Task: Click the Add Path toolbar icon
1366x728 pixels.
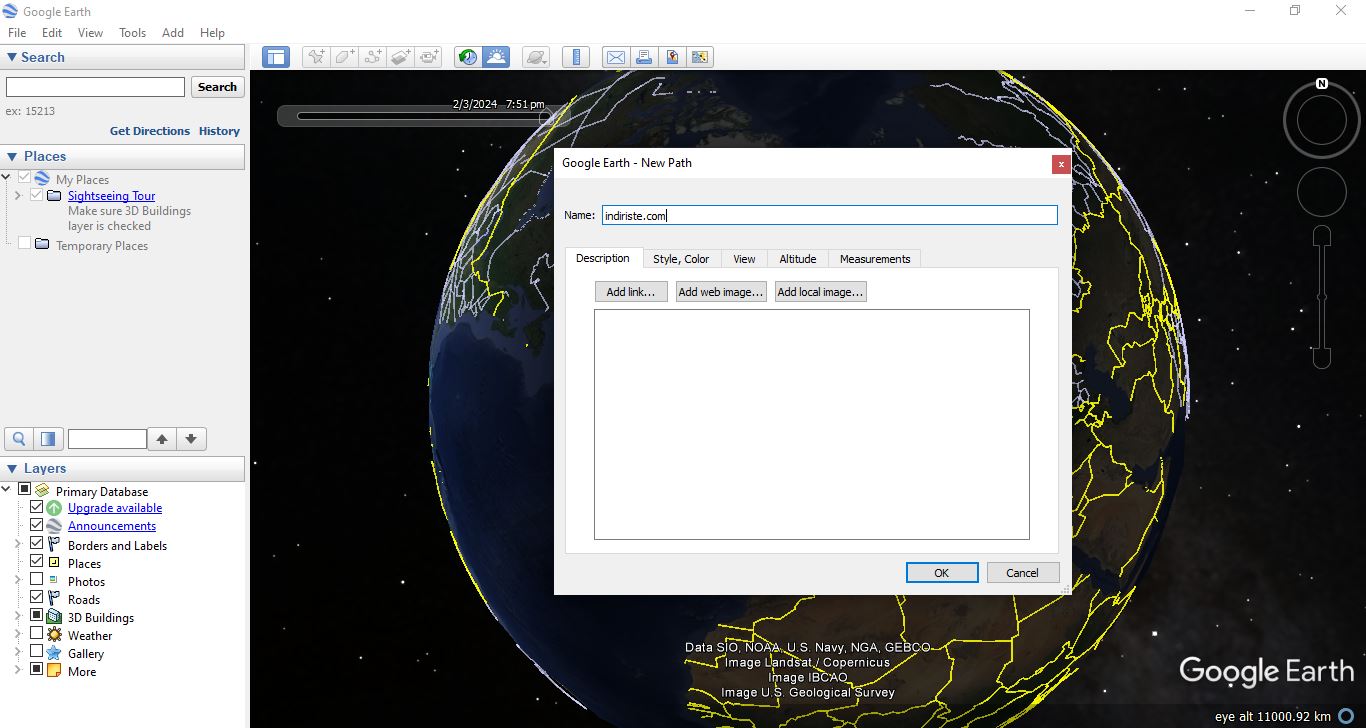Action: tap(373, 57)
